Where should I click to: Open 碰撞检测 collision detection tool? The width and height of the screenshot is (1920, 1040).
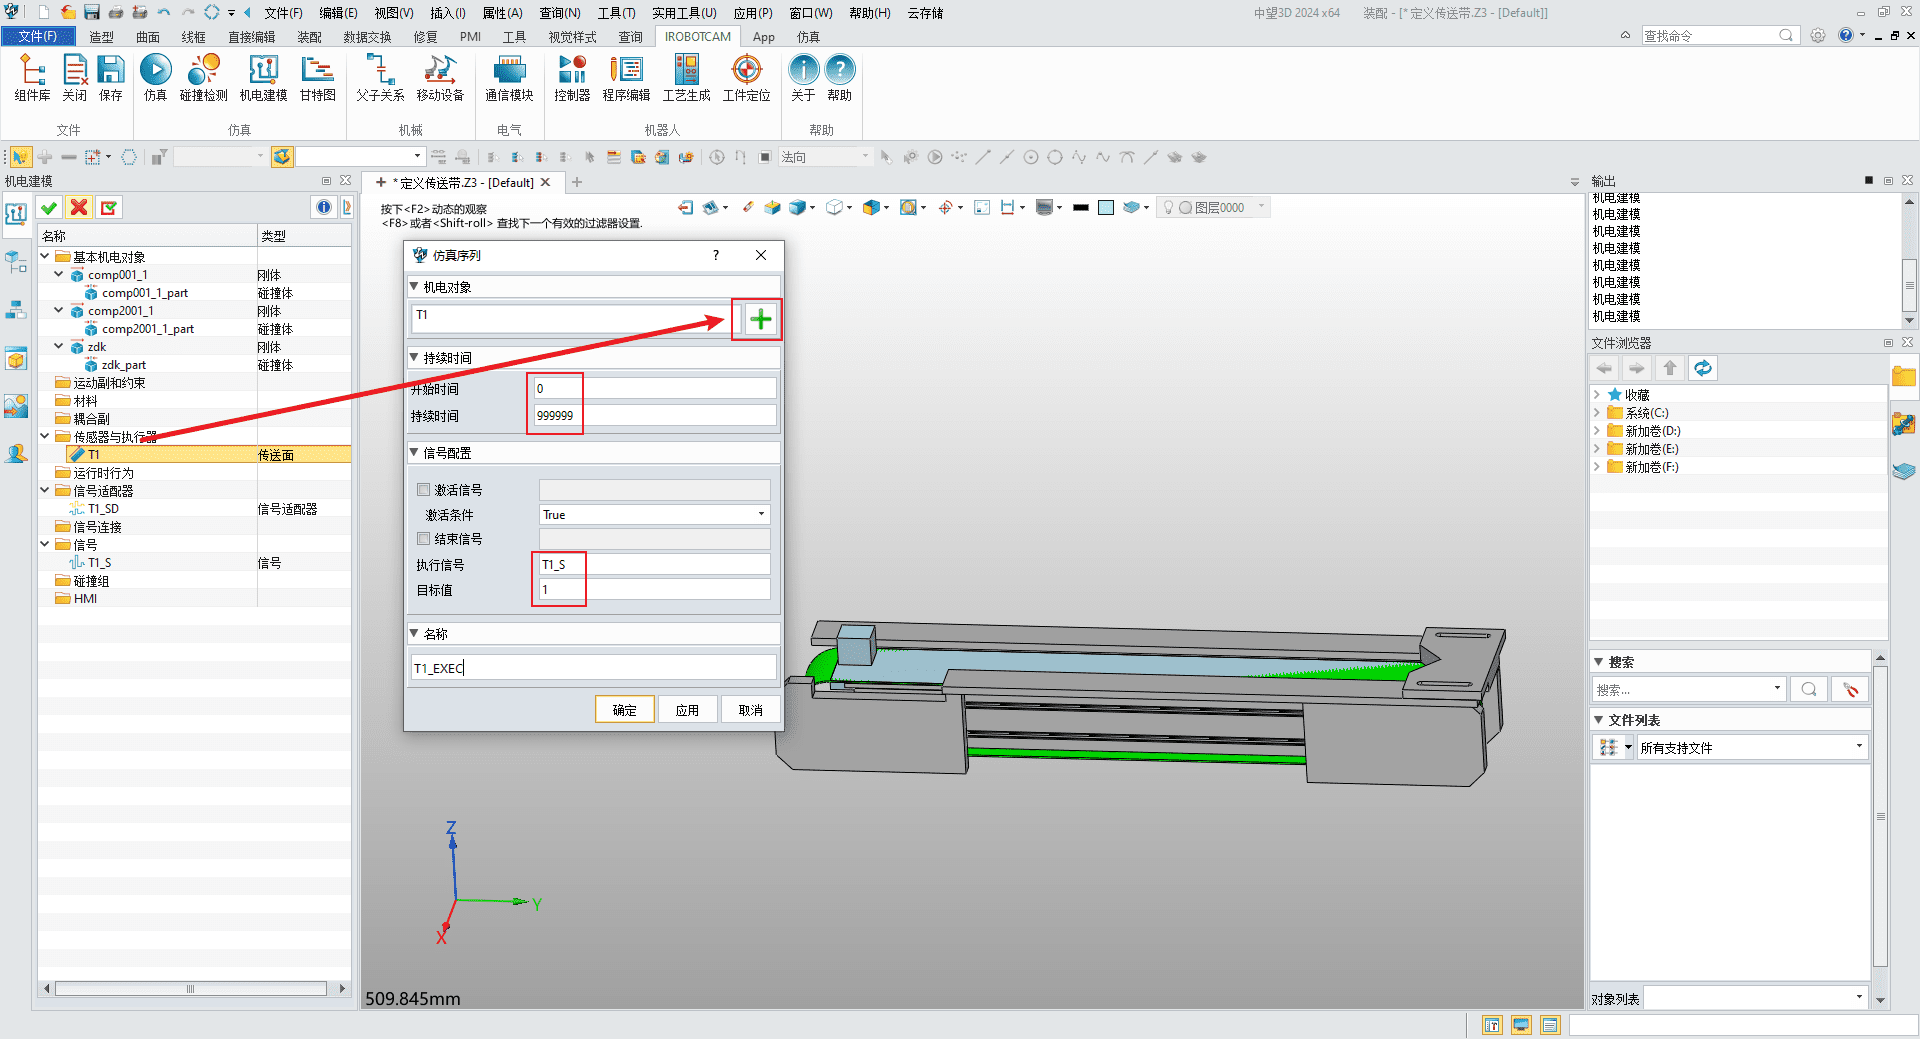click(203, 78)
